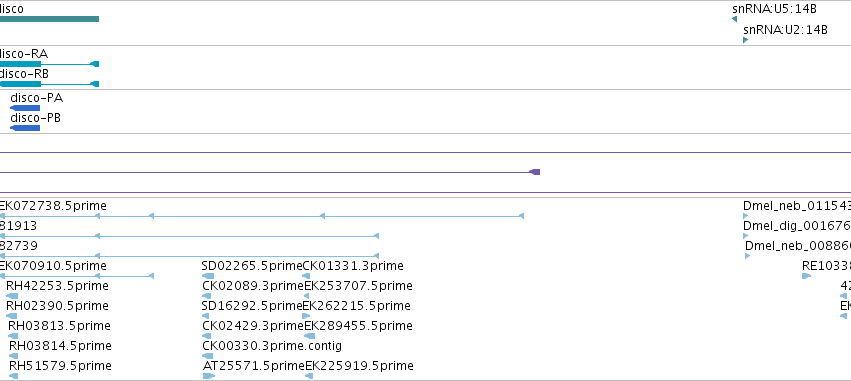Select the disco-RA transcript feature
This screenshot has height=381, width=851.
coord(49,64)
